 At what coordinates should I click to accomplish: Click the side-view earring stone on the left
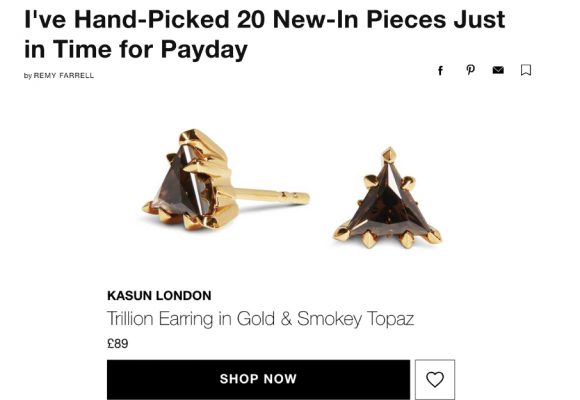point(182,185)
